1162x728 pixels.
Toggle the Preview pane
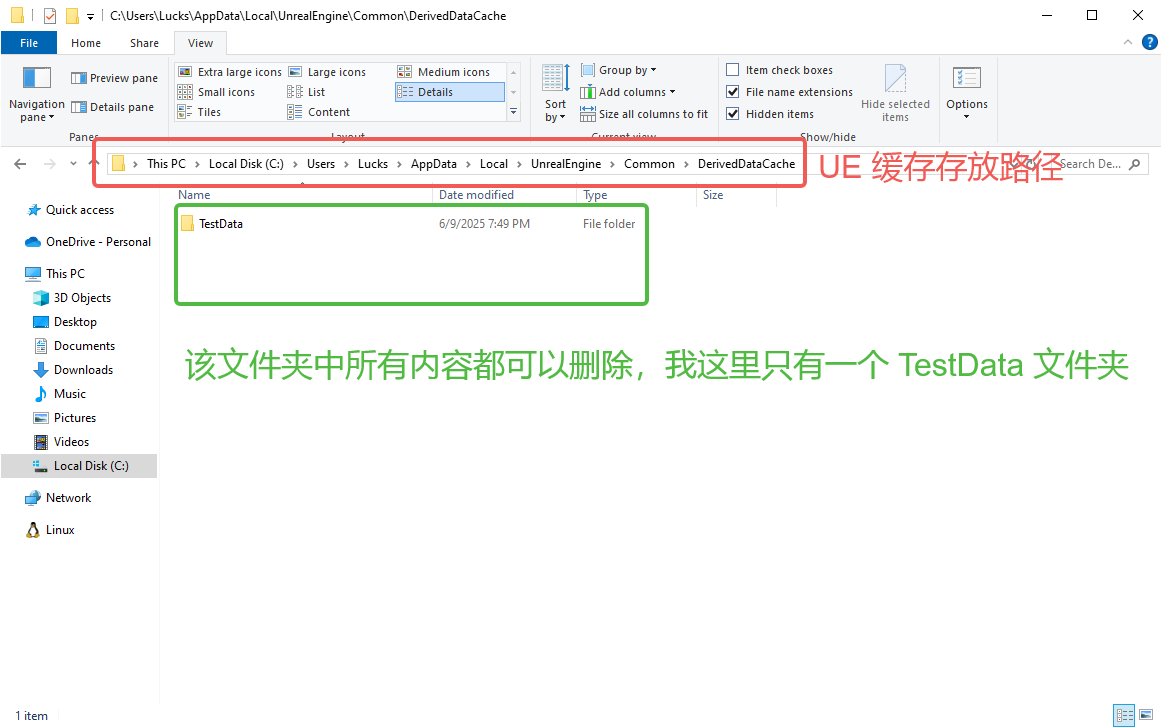tap(114, 78)
